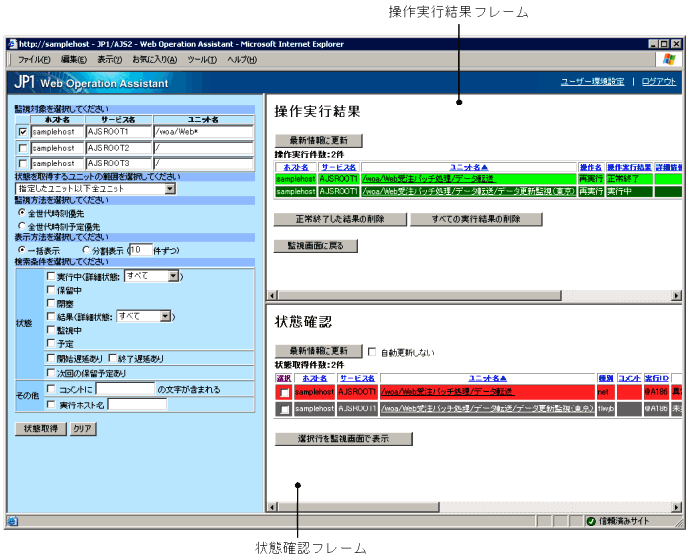Check 自動更新しない checkbox
Viewport: 688px width, 560px height.
click(372, 352)
